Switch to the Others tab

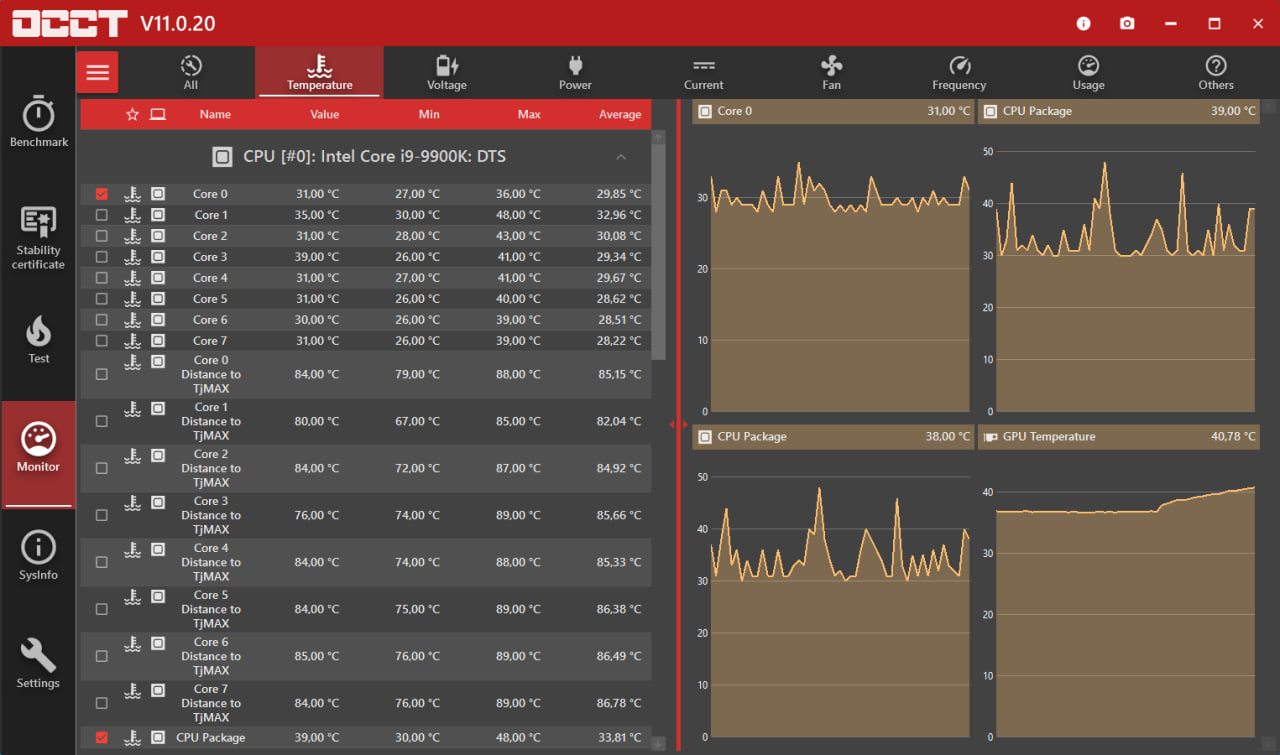click(1216, 72)
